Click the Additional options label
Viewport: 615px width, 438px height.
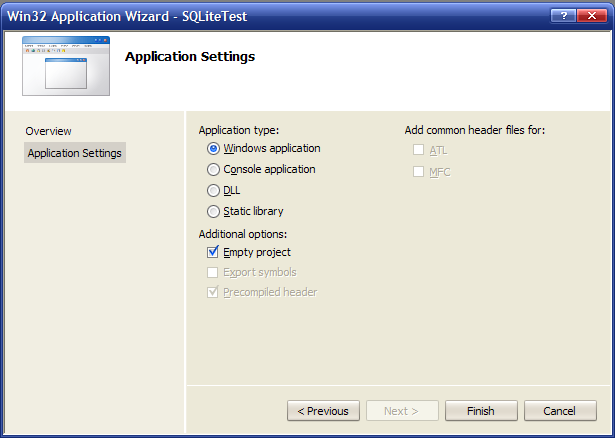pos(243,234)
